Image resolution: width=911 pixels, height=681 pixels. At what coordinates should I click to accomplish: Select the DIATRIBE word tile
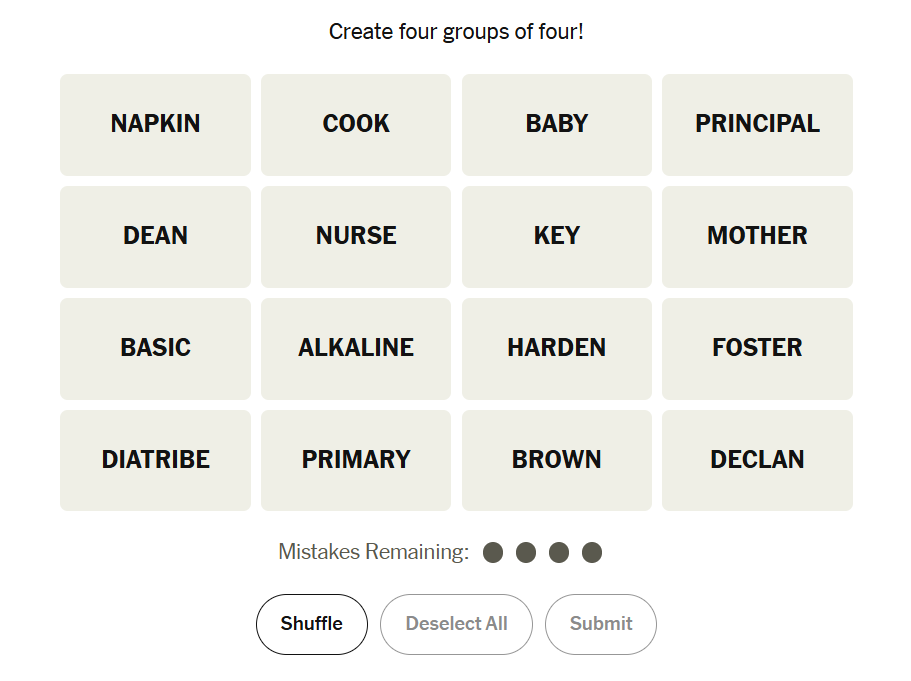(155, 460)
